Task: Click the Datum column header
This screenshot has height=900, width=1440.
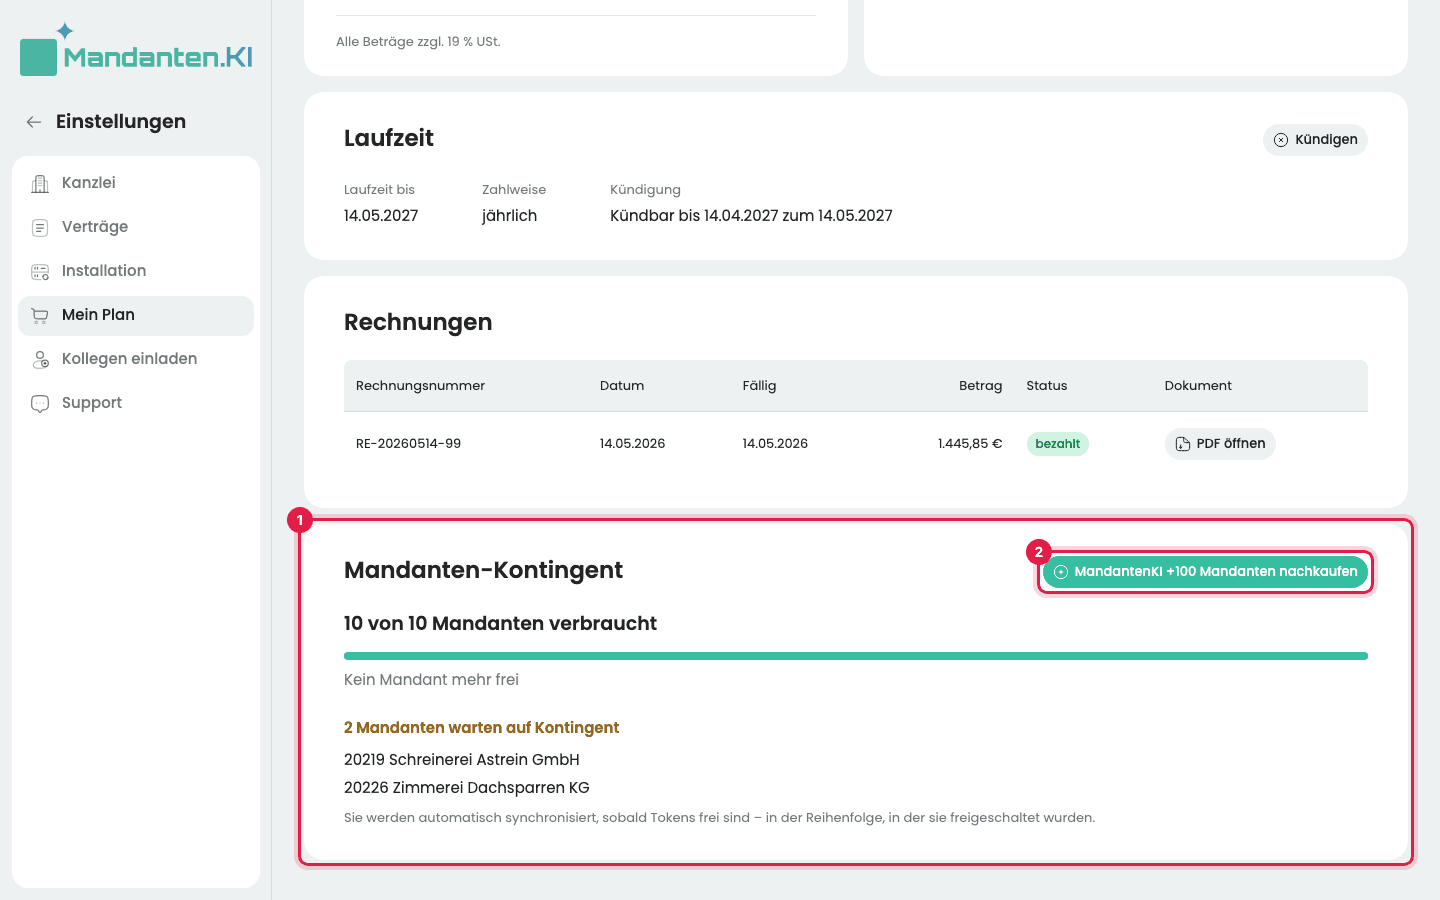Action: pos(622,386)
